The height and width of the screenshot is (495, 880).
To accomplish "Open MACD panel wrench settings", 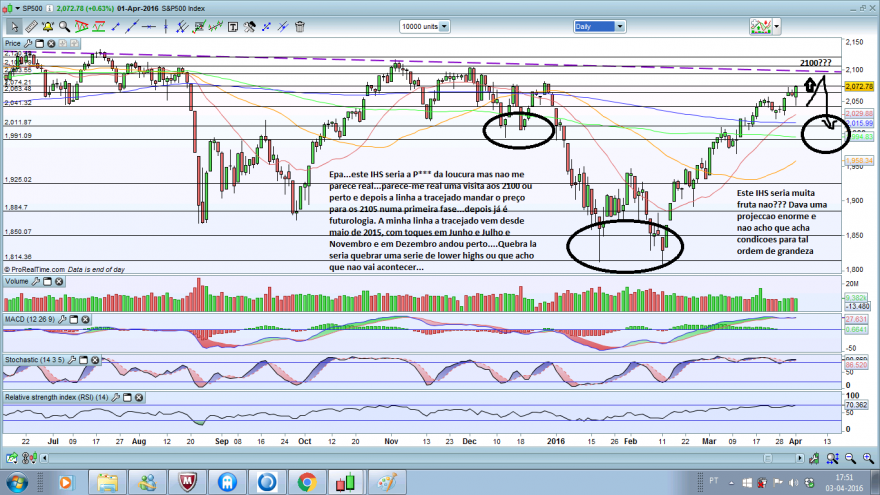I will 62,319.
